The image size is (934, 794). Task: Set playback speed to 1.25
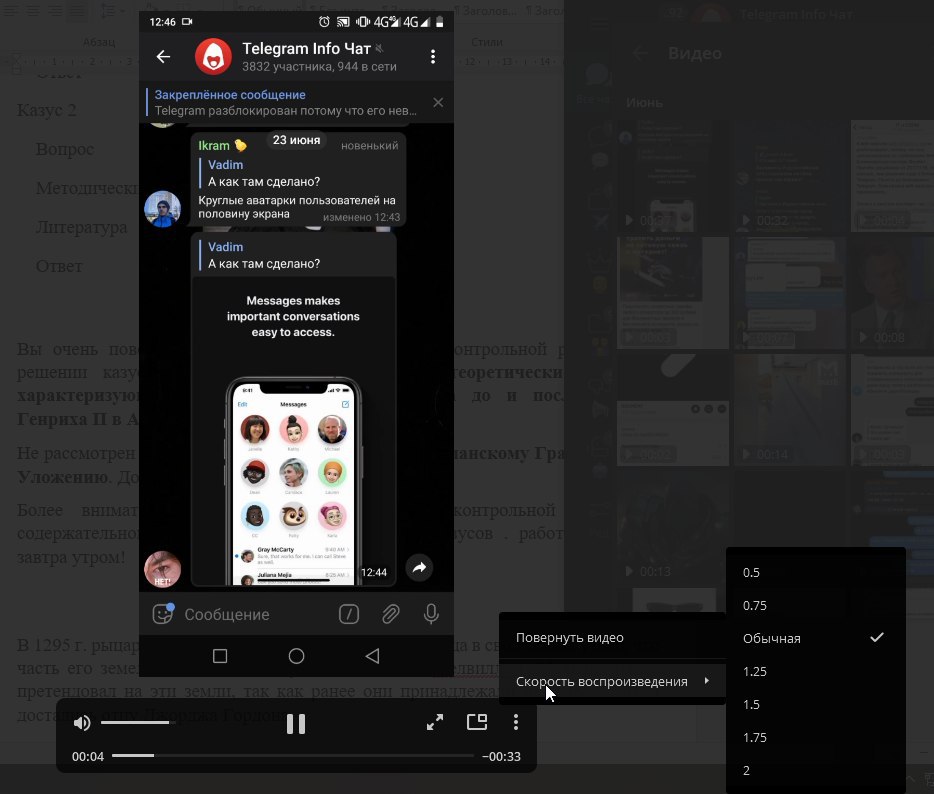click(815, 671)
